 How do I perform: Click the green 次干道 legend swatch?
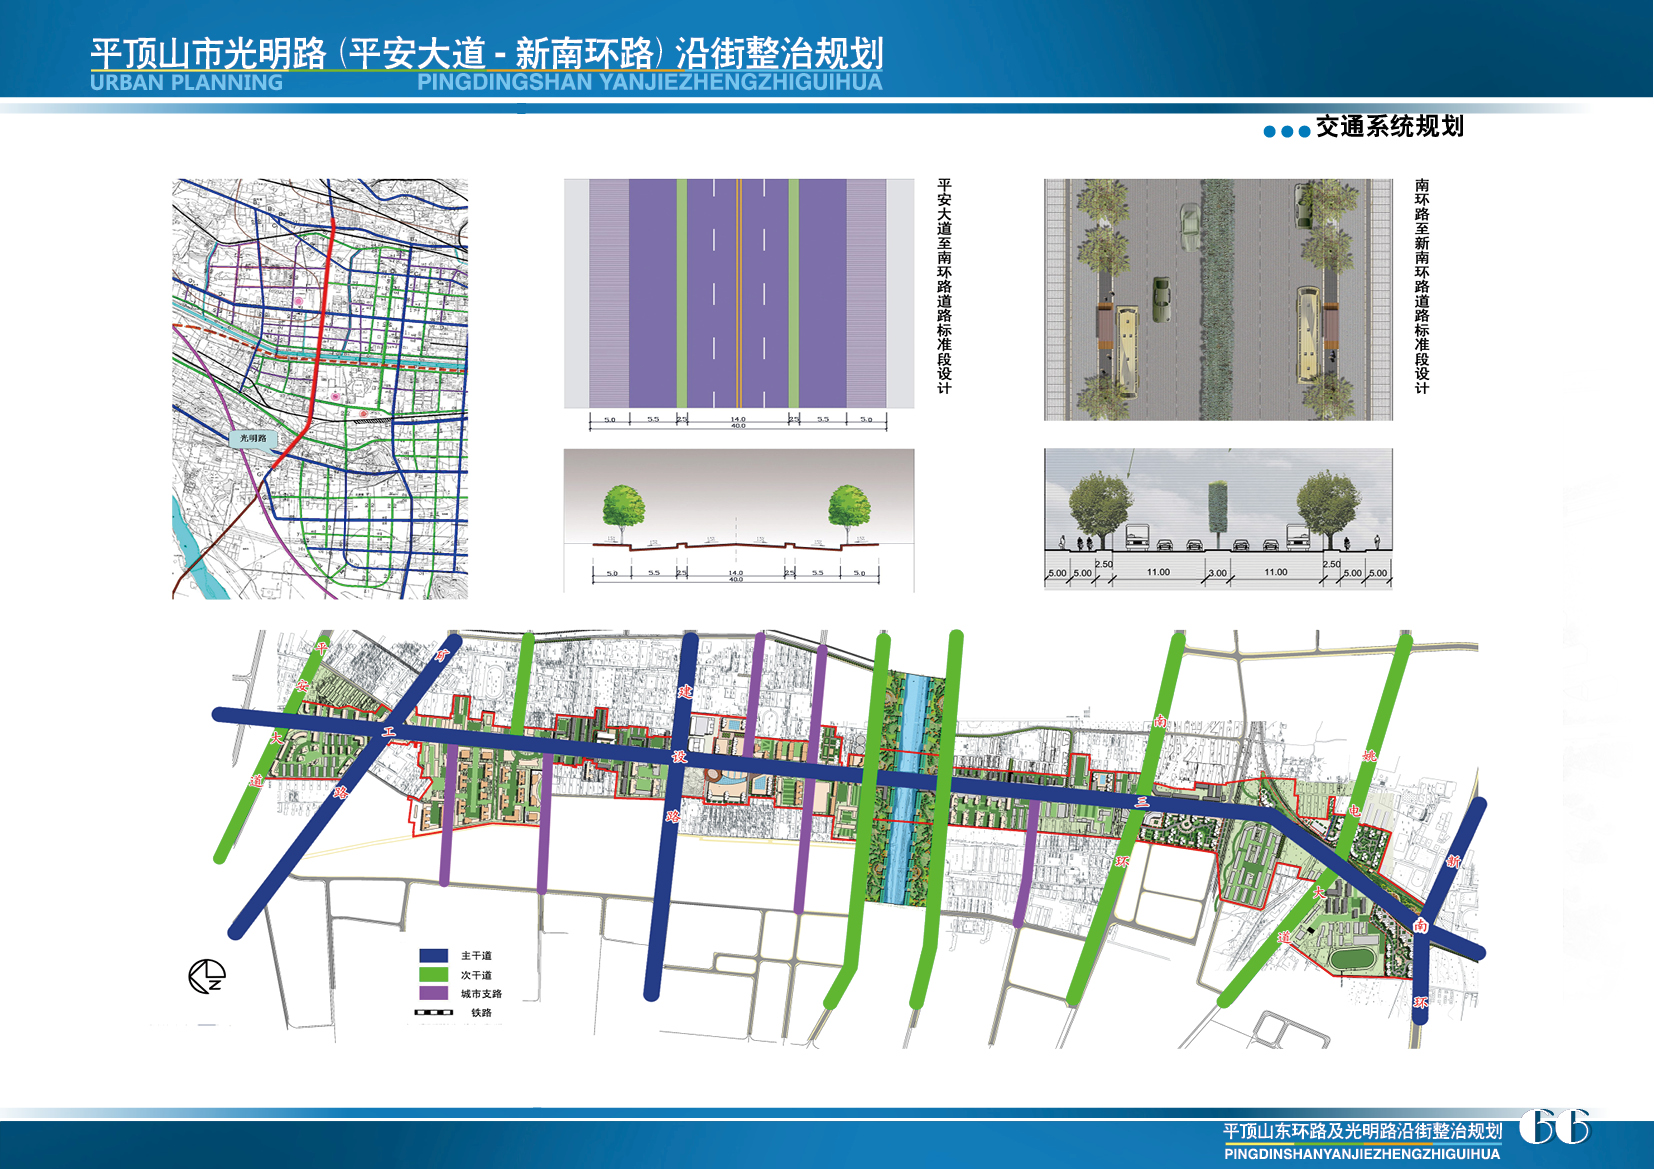[x=433, y=975]
